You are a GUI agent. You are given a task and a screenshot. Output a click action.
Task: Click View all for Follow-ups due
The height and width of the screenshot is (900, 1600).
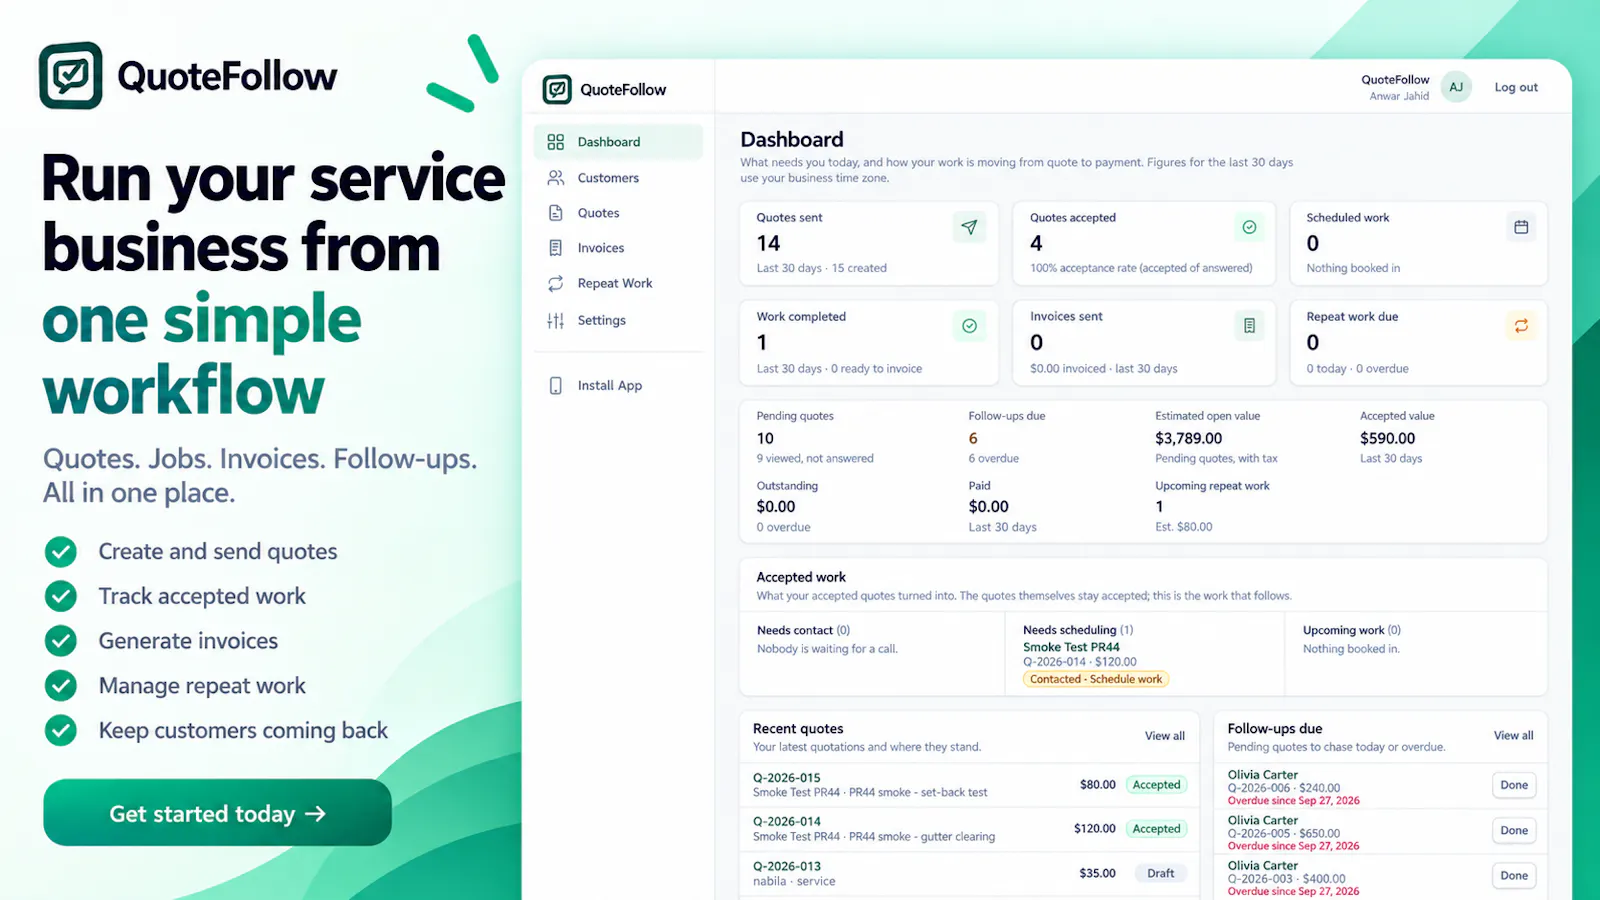coord(1513,735)
